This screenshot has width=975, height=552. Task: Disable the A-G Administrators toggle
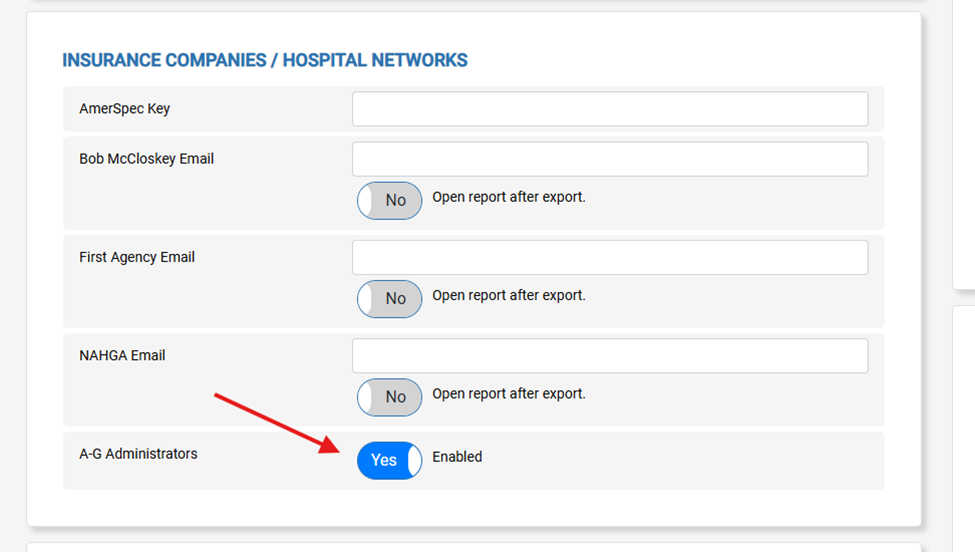(389, 460)
